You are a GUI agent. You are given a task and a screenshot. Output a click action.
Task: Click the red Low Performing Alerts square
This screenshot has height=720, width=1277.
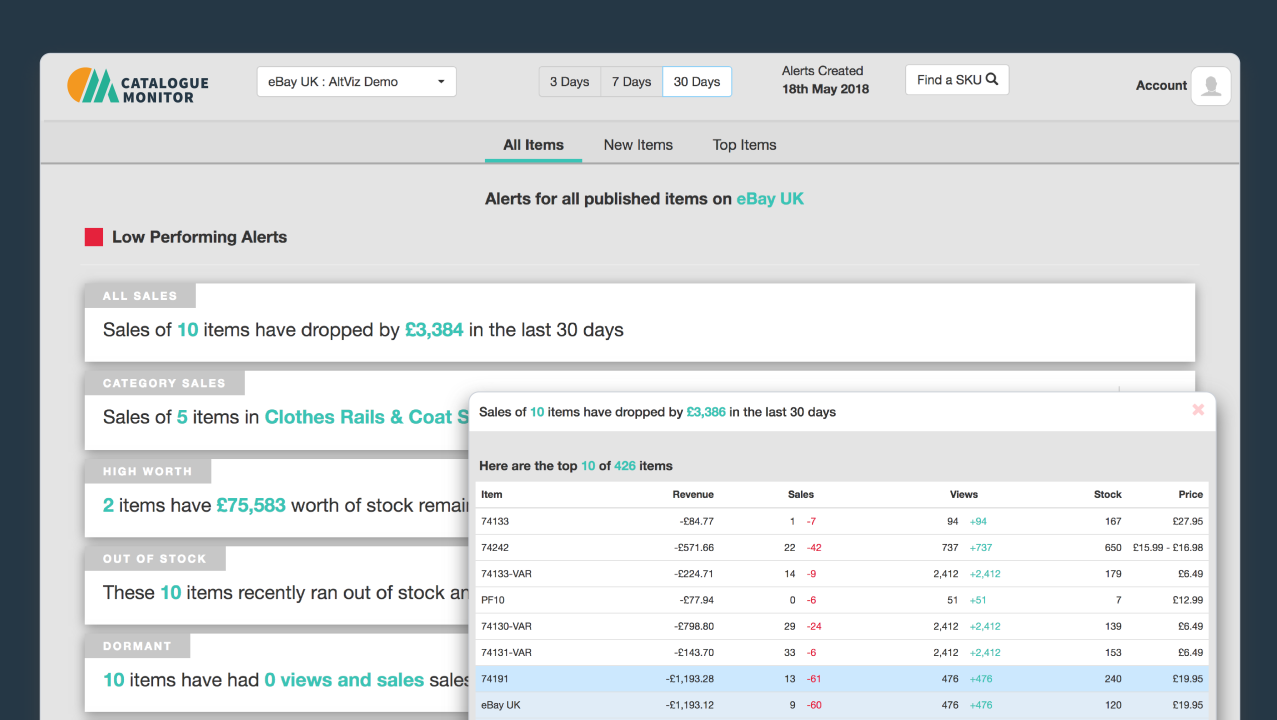point(94,237)
